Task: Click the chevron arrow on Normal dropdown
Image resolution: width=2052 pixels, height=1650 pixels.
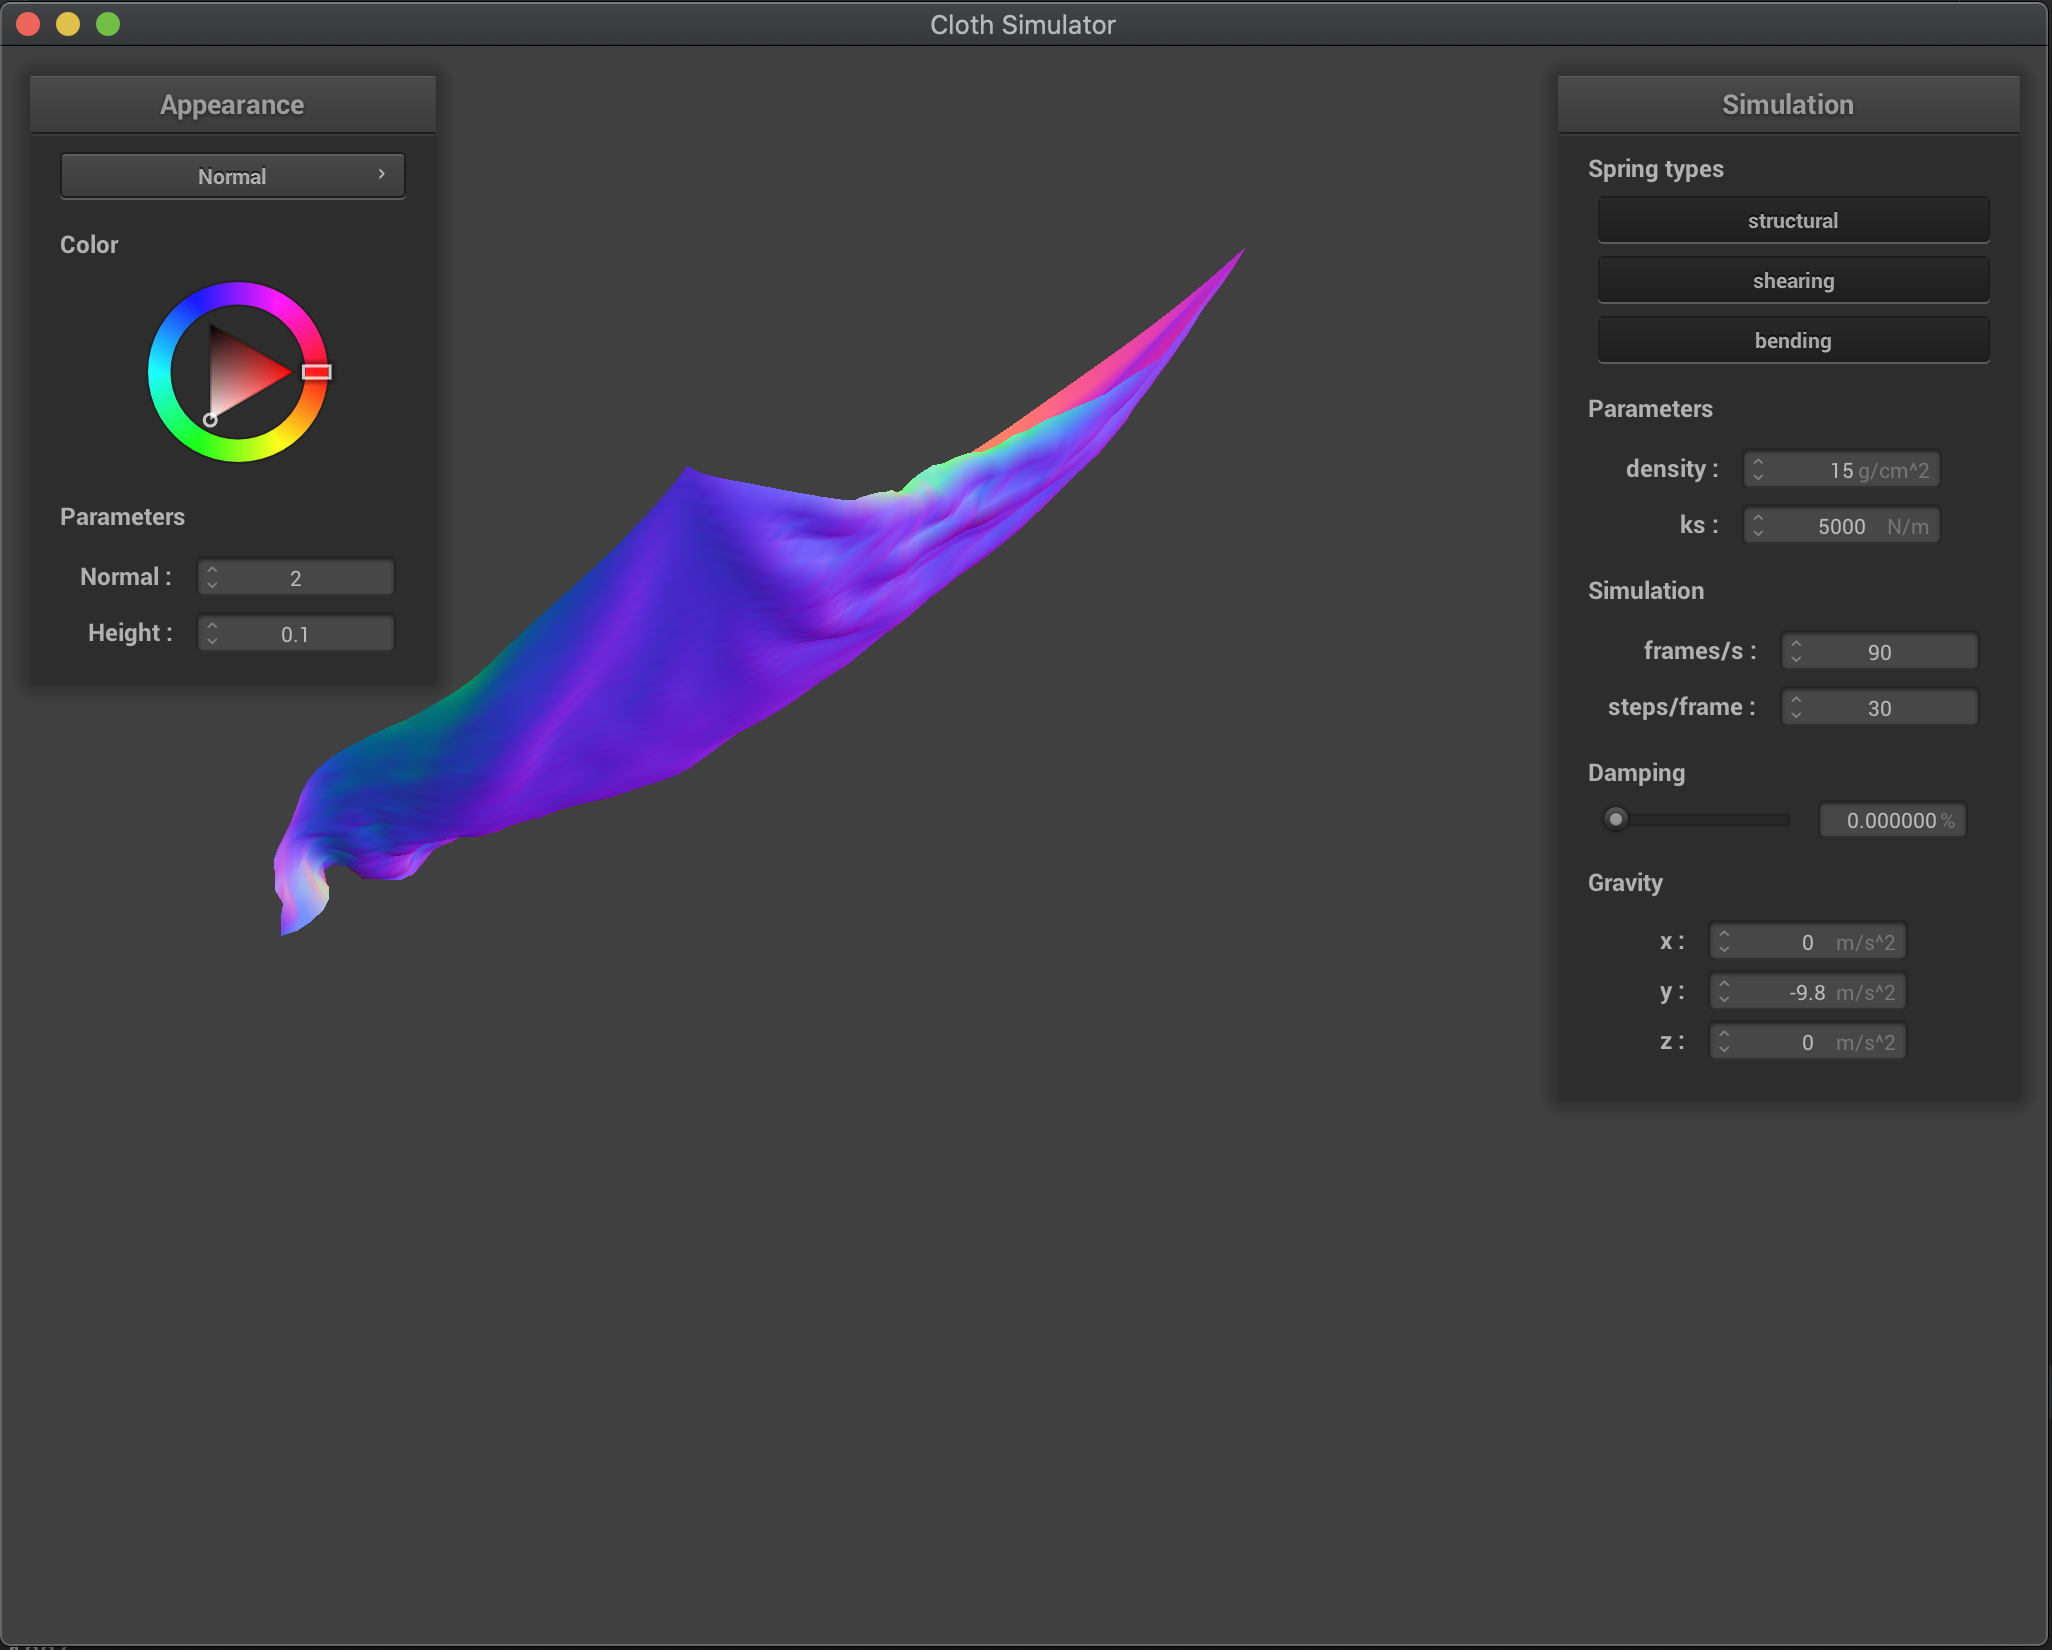Action: 381,174
